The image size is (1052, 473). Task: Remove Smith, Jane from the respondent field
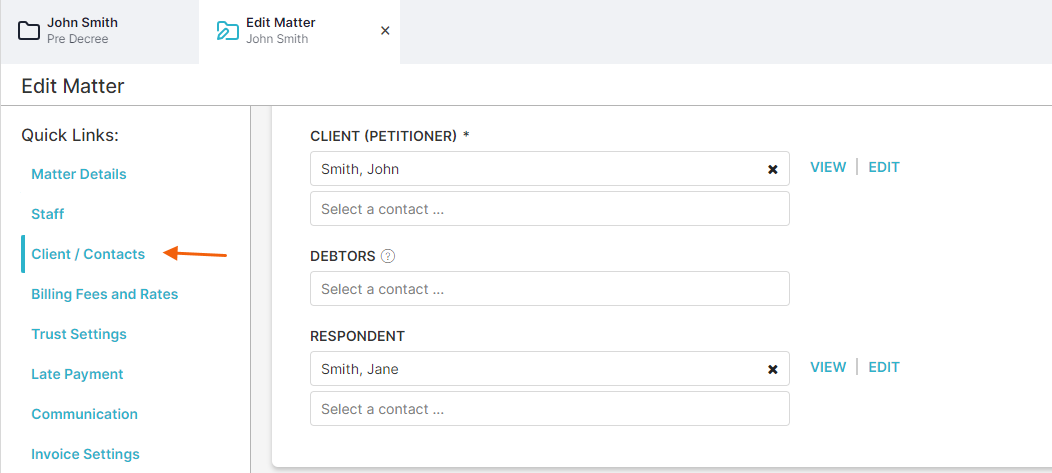(x=772, y=369)
